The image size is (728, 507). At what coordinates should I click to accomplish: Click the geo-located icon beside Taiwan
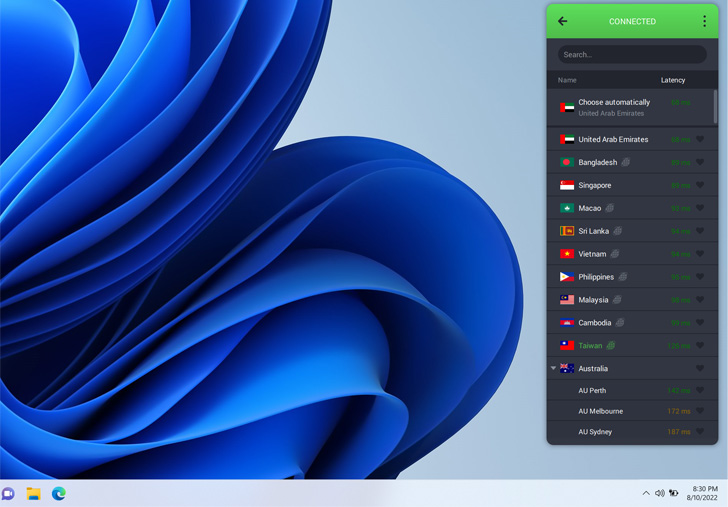611,346
